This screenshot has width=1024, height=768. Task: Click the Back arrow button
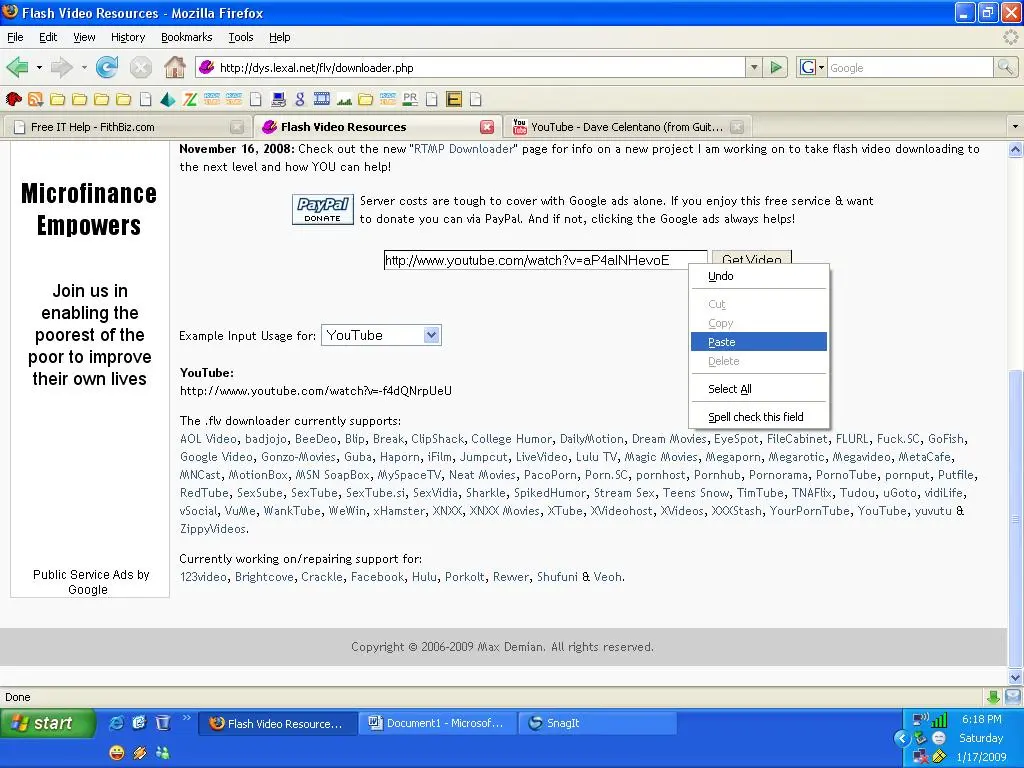click(17, 68)
